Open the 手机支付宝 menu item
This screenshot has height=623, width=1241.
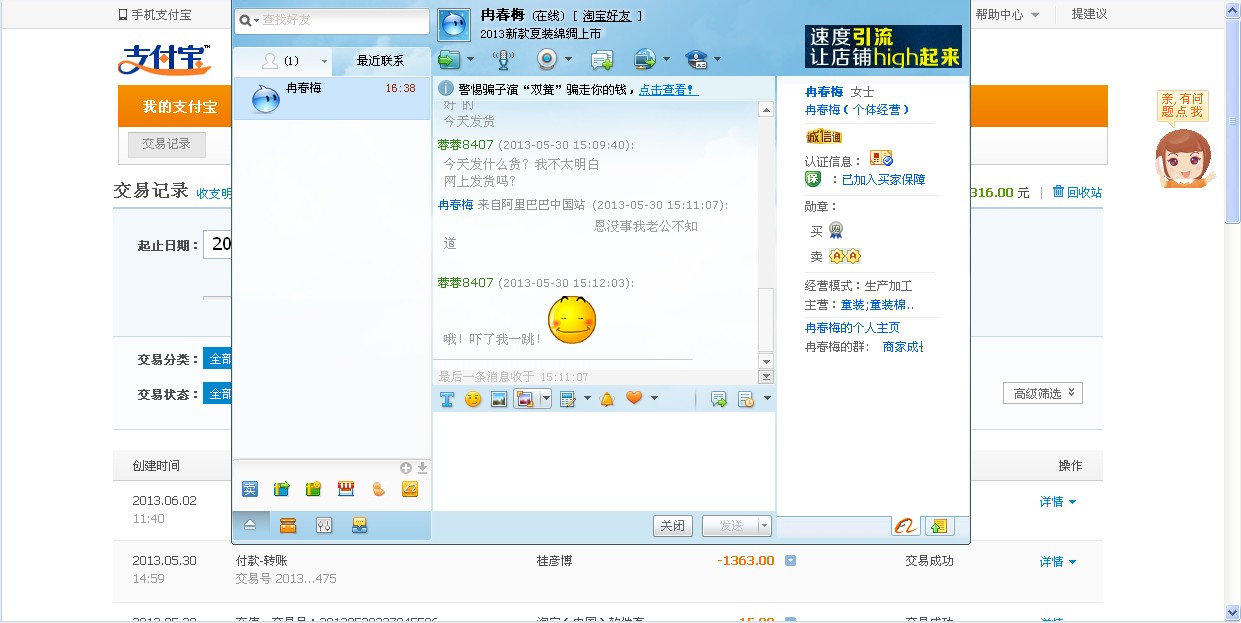[x=155, y=15]
